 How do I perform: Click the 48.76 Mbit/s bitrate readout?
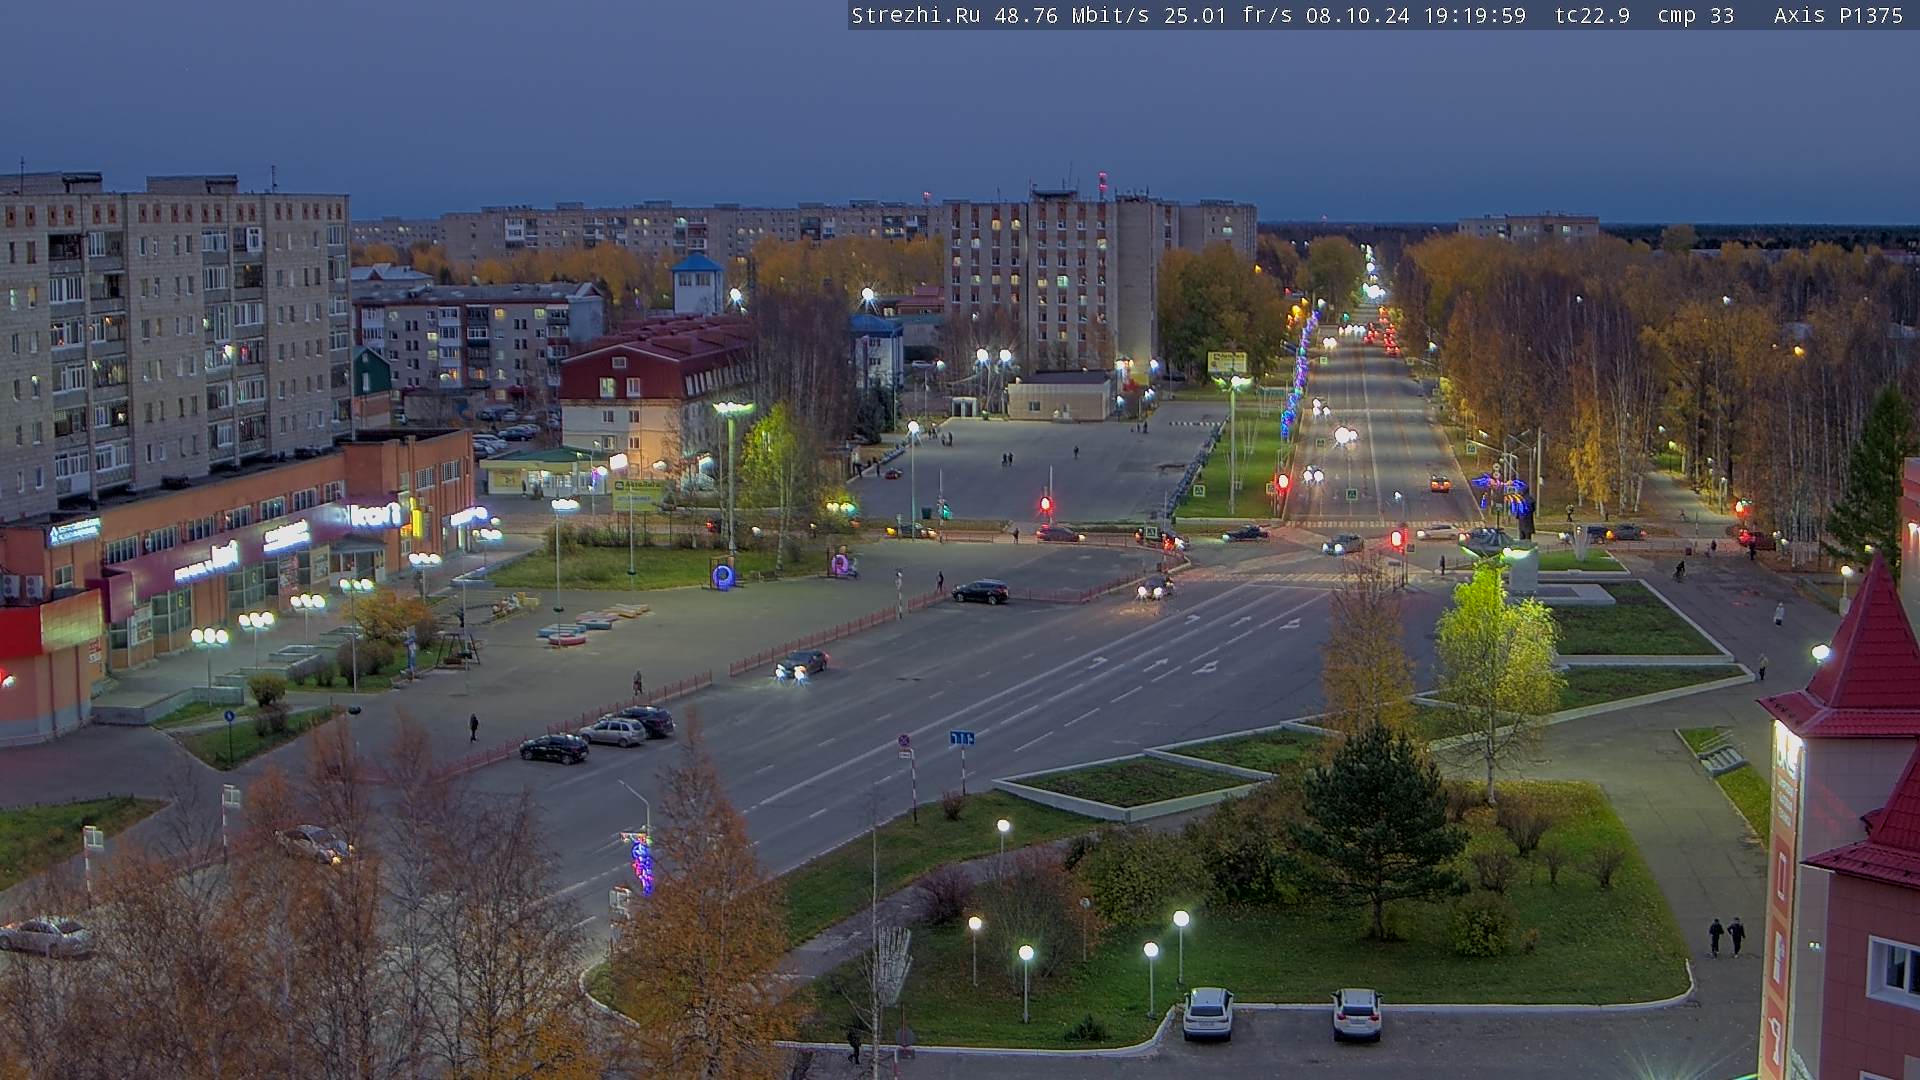pyautogui.click(x=1072, y=15)
